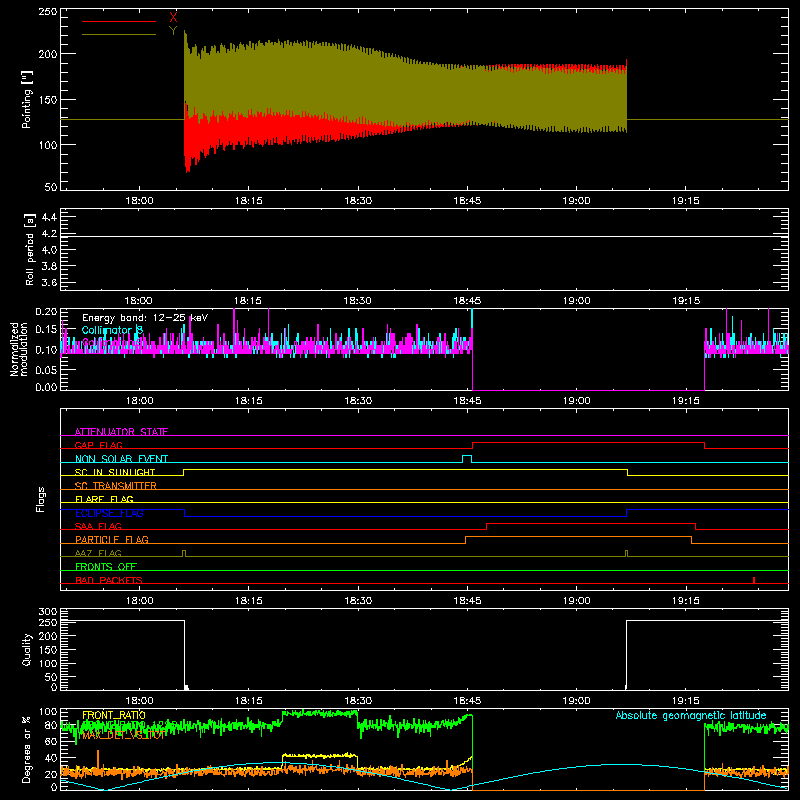Click the Roll period axis title
Image resolution: width=800 pixels, height=800 pixels.
30,249
